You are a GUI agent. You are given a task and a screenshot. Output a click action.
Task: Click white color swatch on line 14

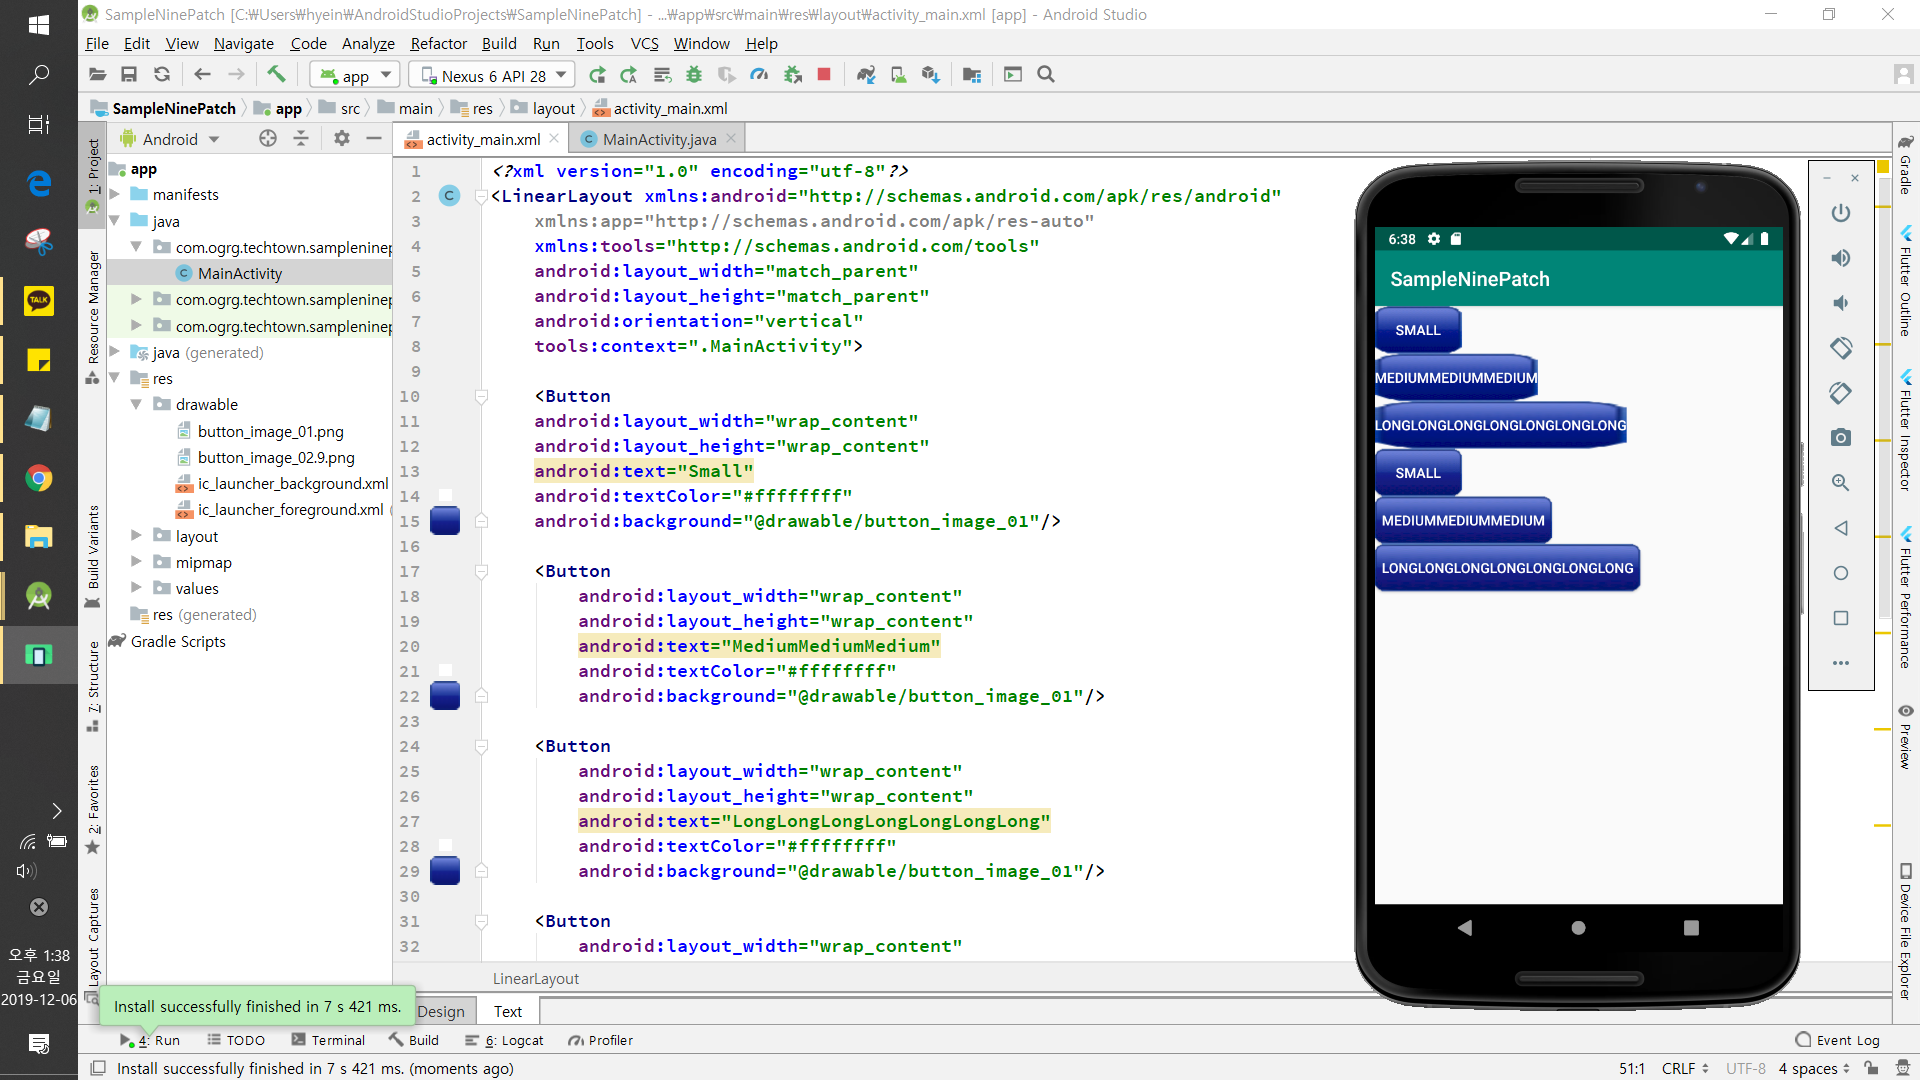tap(446, 496)
